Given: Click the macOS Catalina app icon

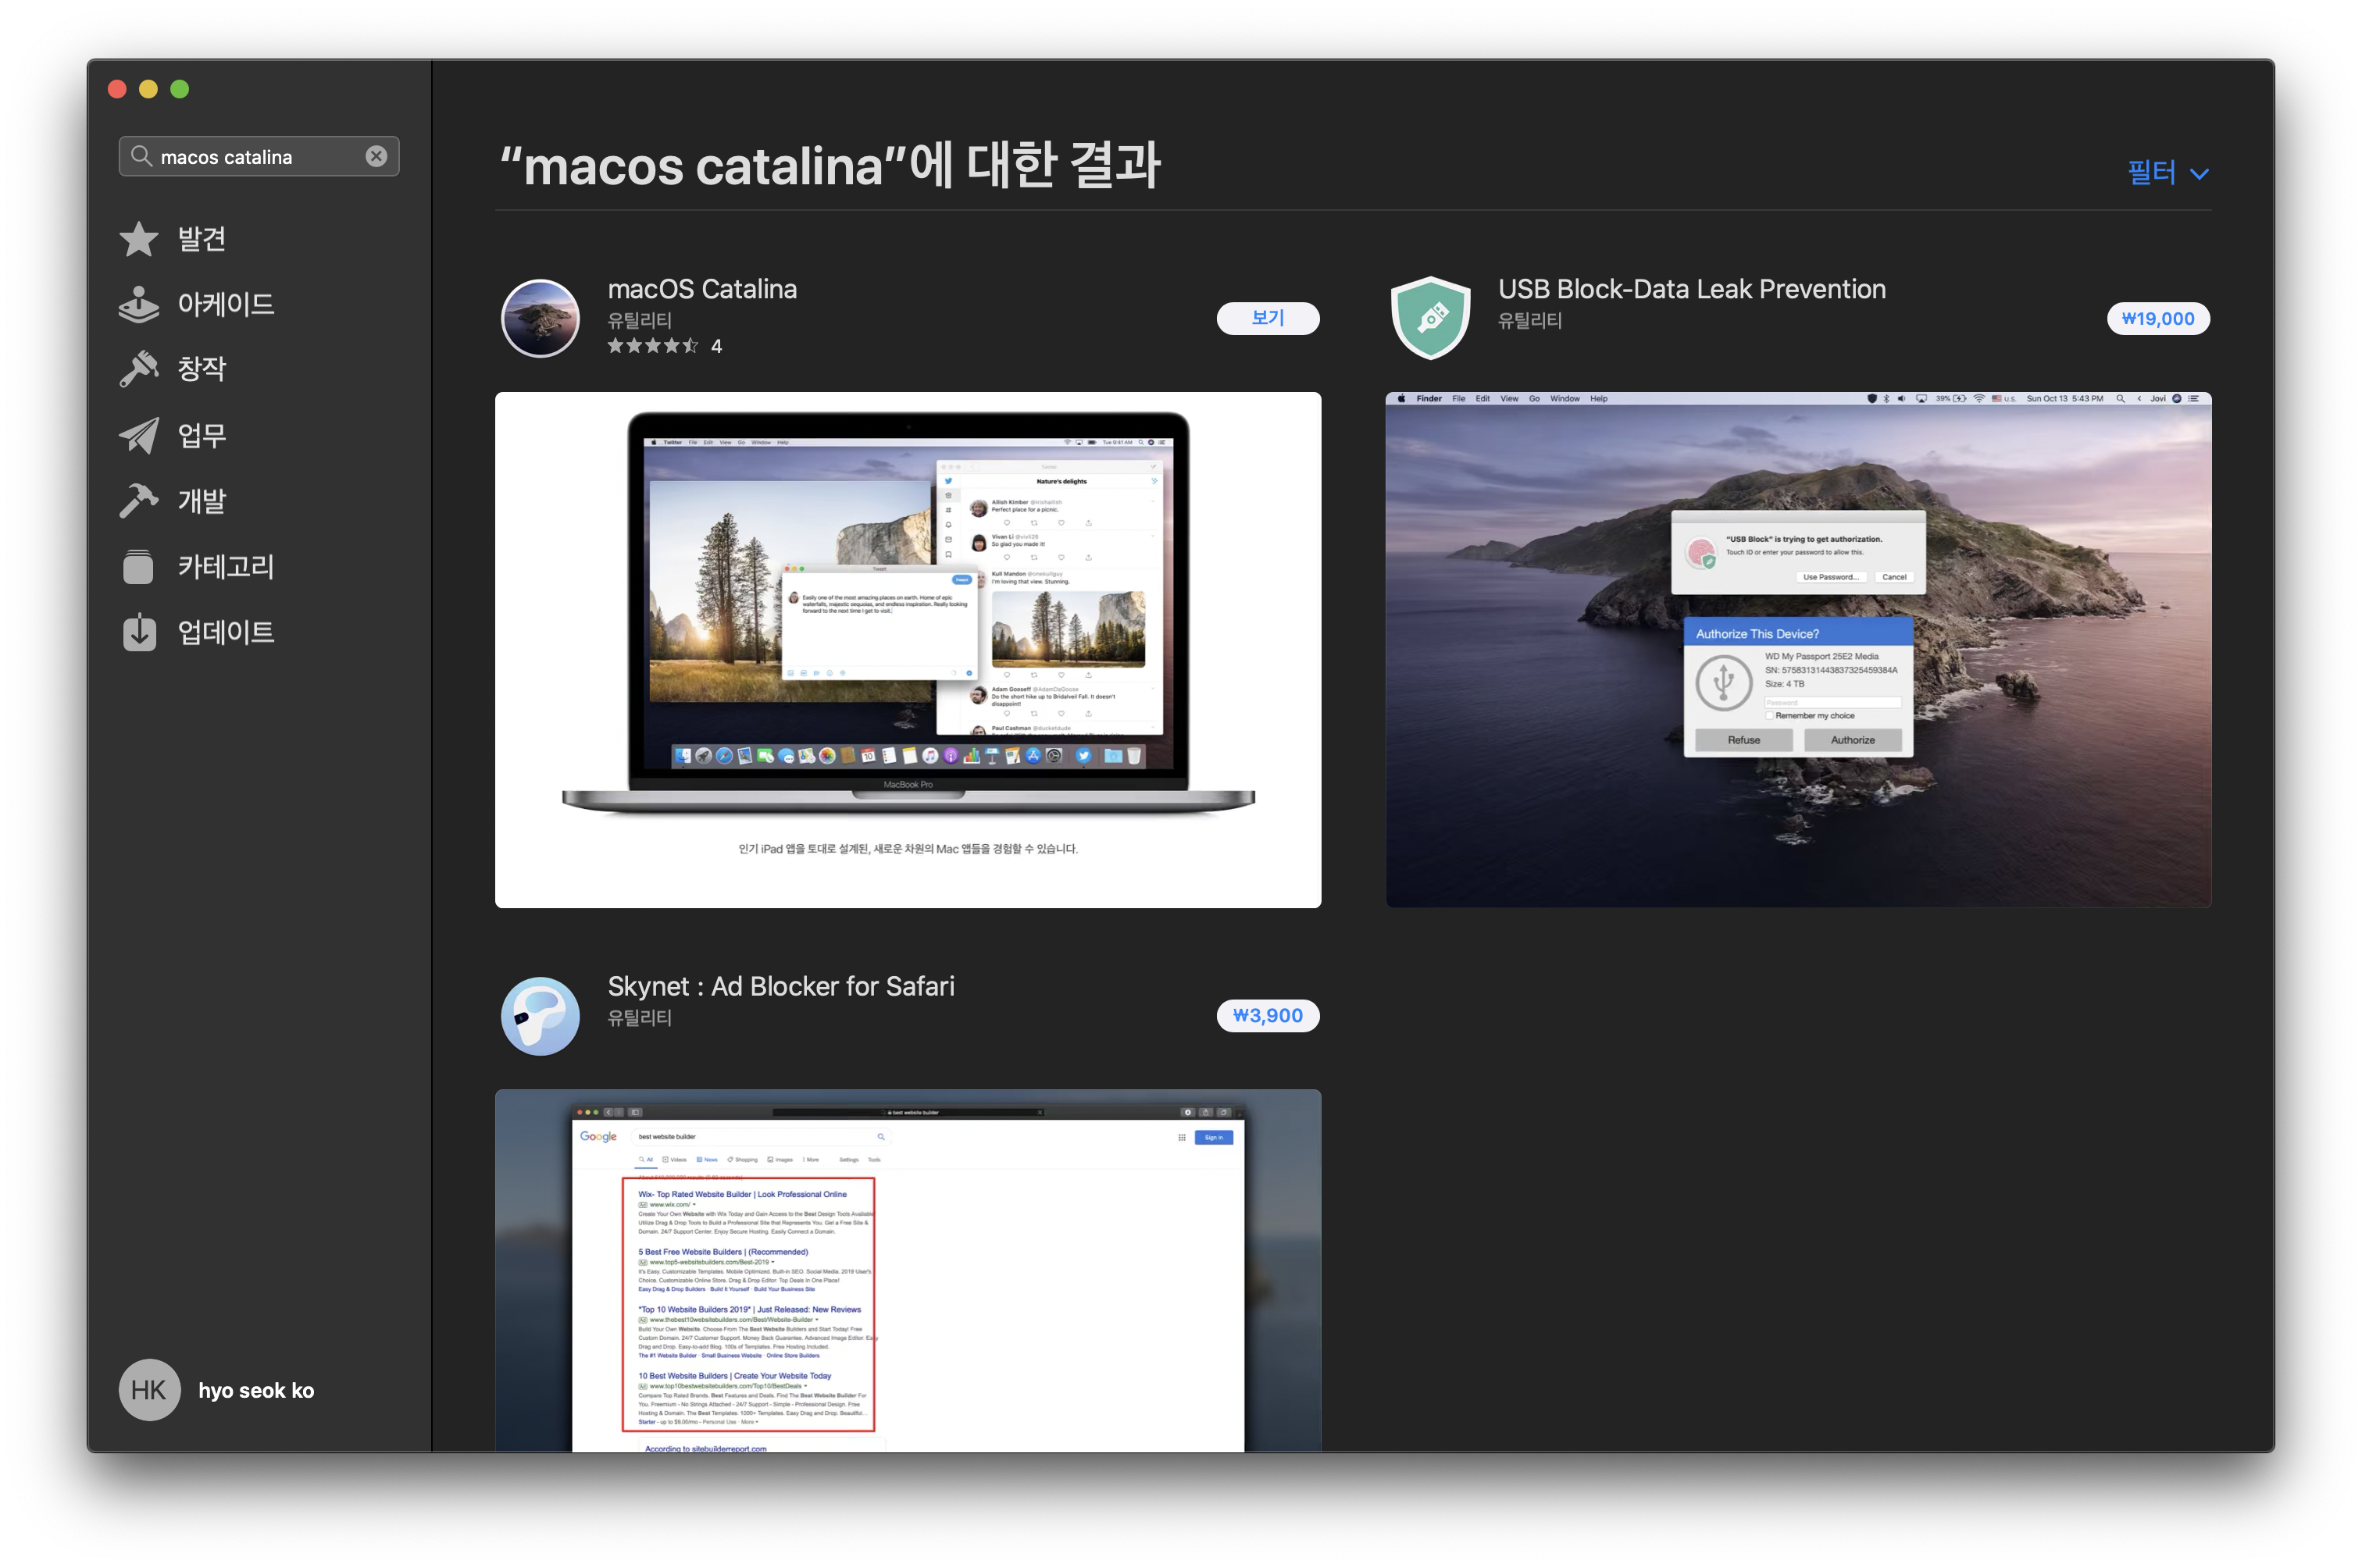Looking at the screenshot, I should (x=540, y=318).
